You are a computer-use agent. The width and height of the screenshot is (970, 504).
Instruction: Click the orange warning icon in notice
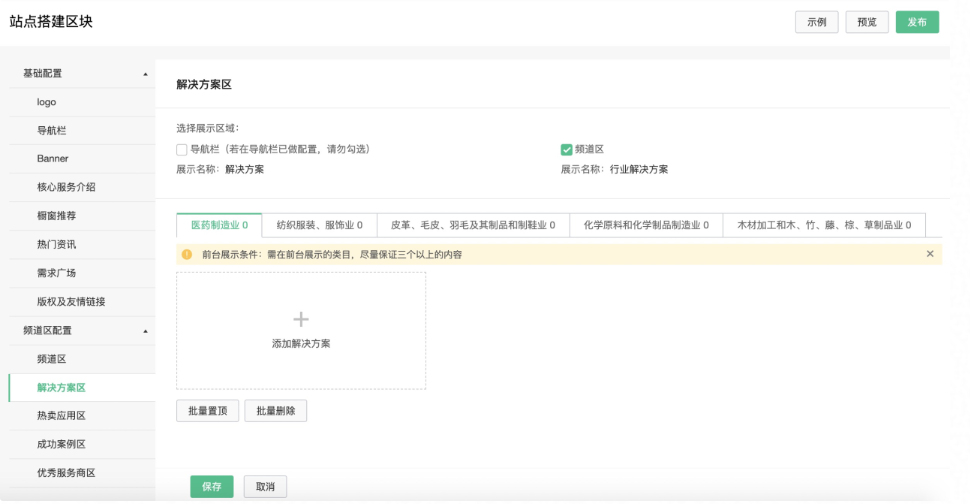click(187, 254)
